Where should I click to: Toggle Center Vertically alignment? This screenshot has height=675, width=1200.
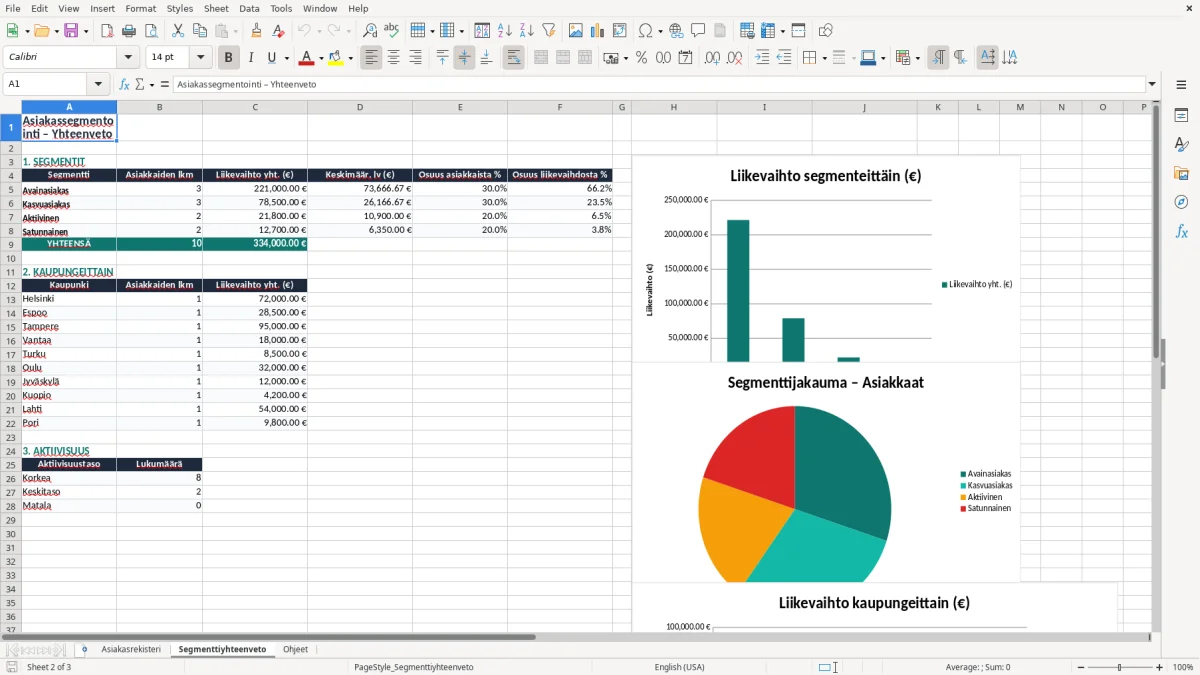464,58
